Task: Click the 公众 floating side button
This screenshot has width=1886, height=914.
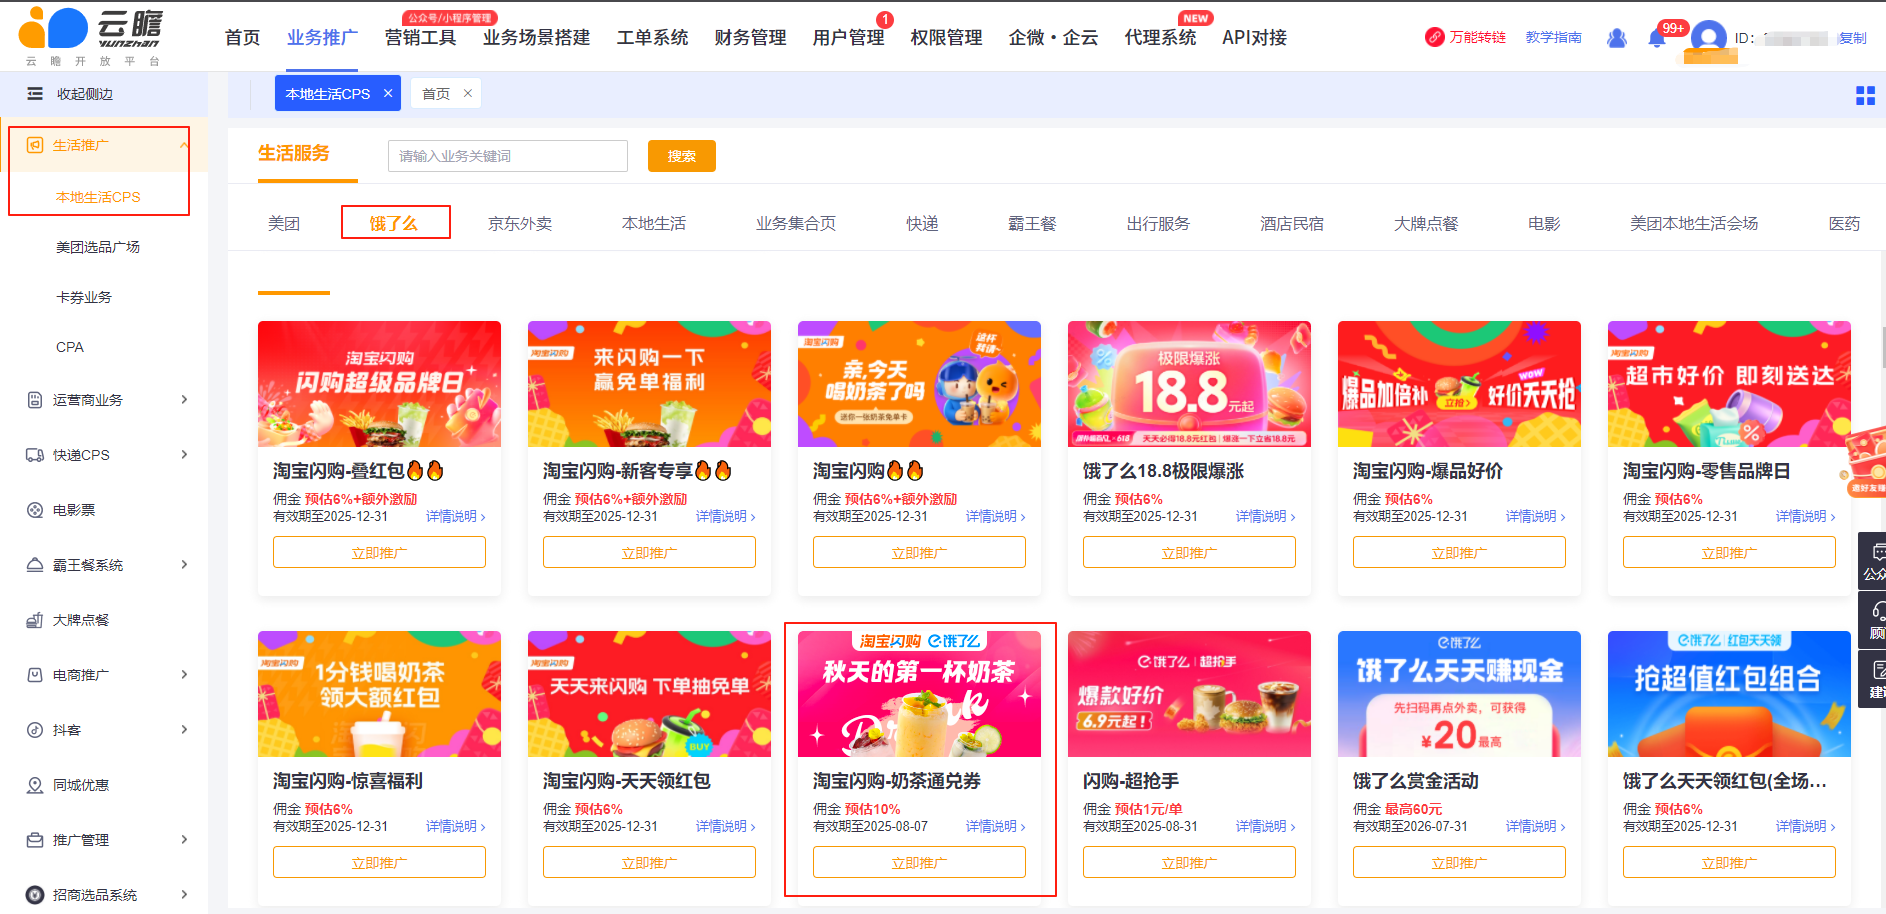Action: tap(1873, 561)
